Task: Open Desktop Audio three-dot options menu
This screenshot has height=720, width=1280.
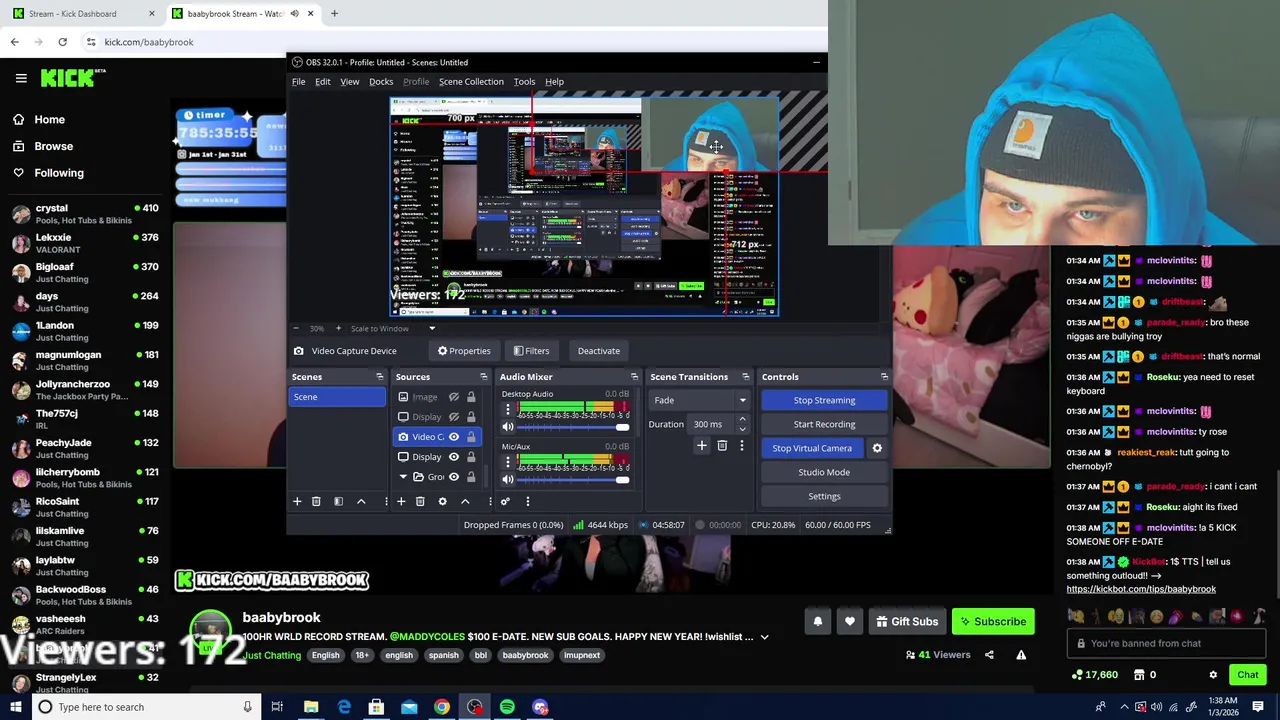Action: coord(508,410)
